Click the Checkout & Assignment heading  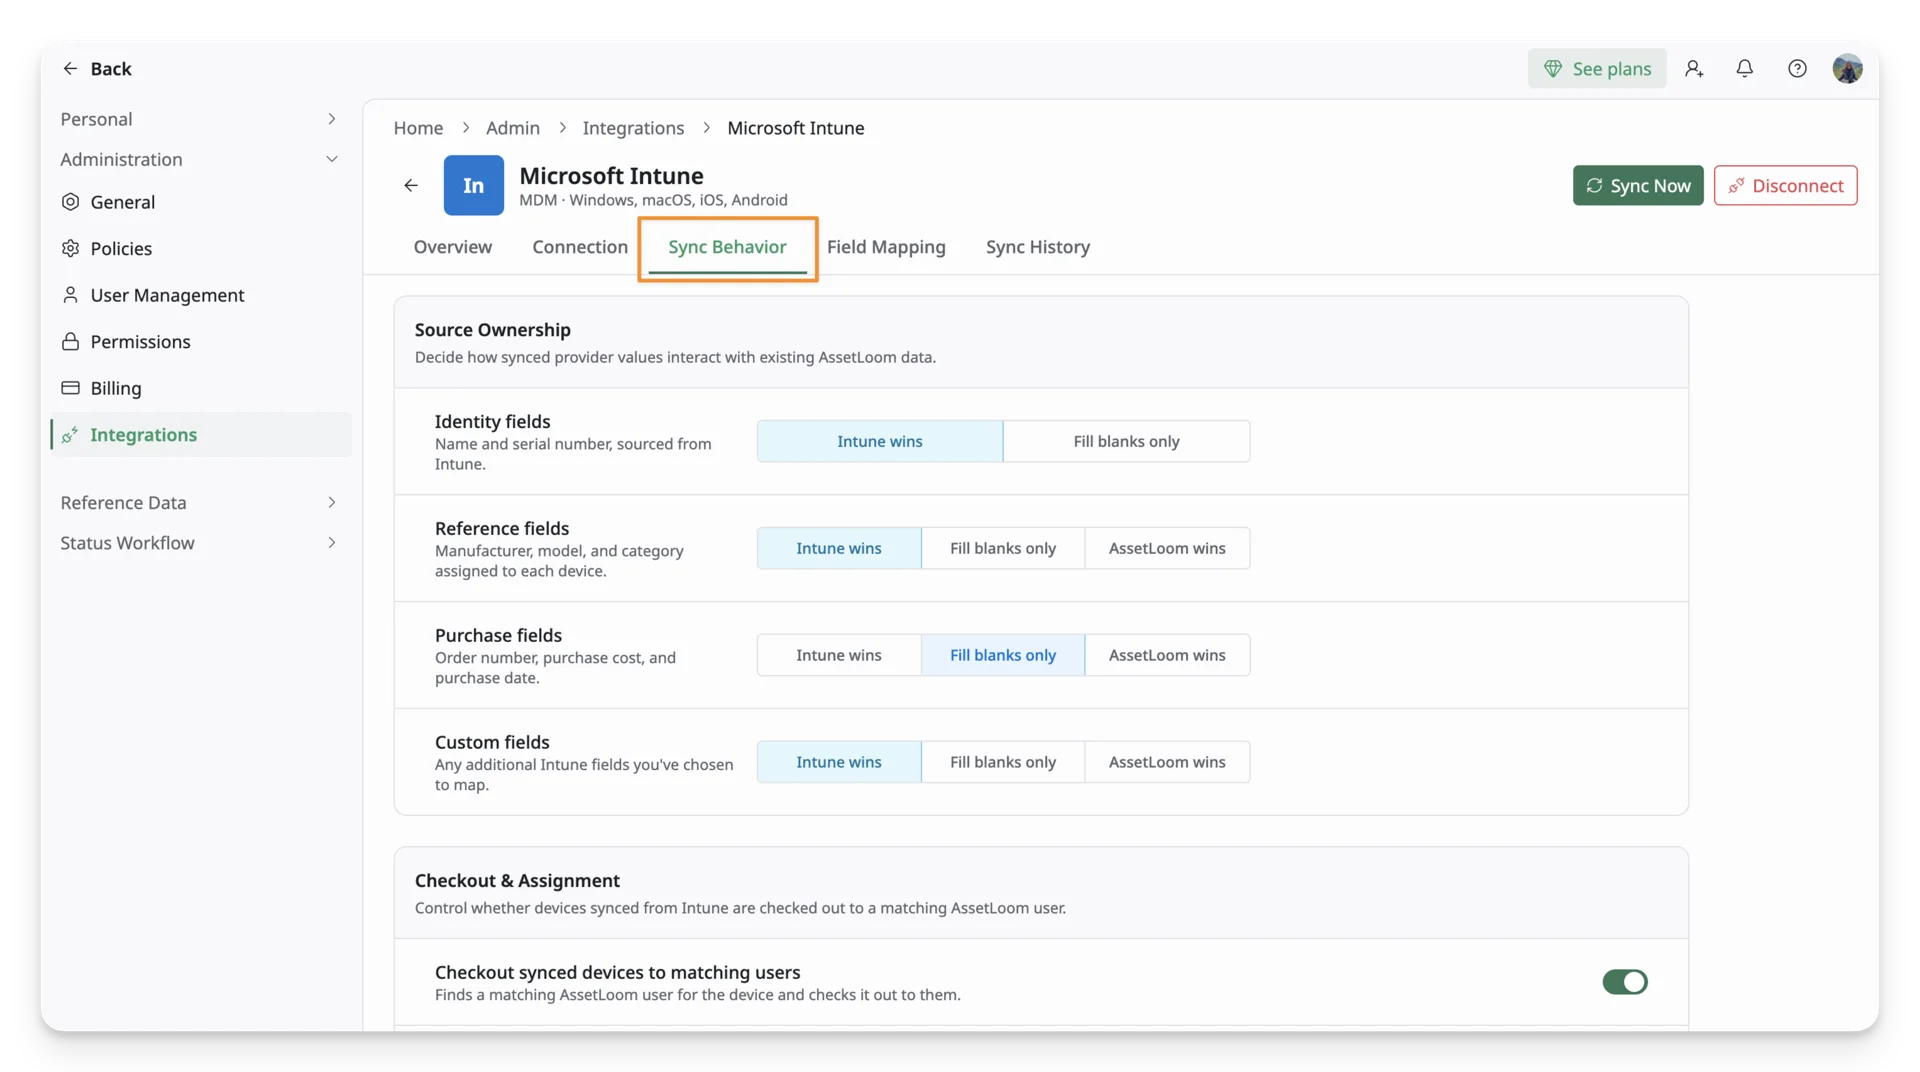(517, 881)
